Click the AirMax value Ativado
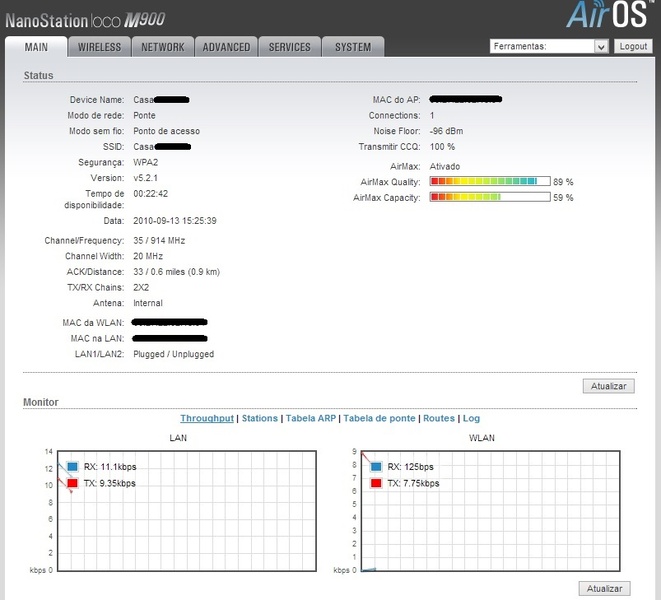Screen dimensions: 661x600 [x=445, y=166]
